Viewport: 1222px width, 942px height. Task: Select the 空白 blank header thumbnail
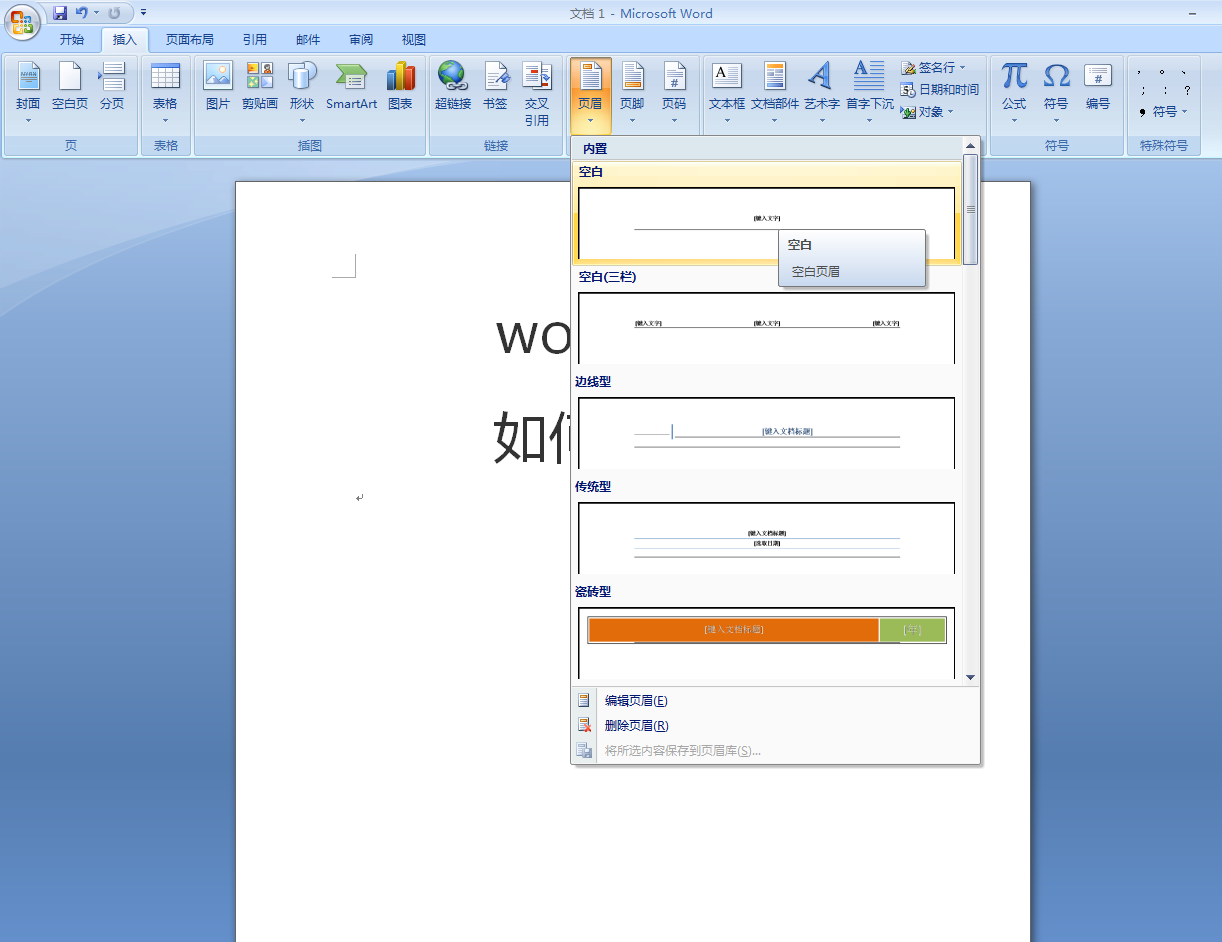tap(766, 223)
